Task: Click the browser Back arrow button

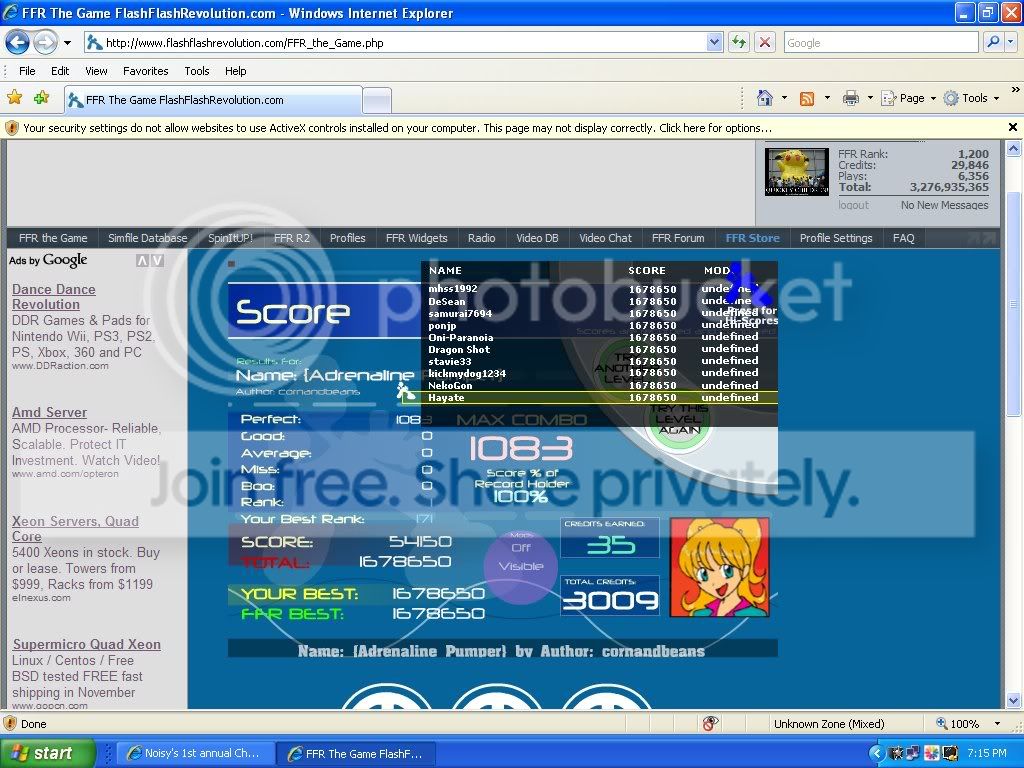Action: click(x=18, y=42)
